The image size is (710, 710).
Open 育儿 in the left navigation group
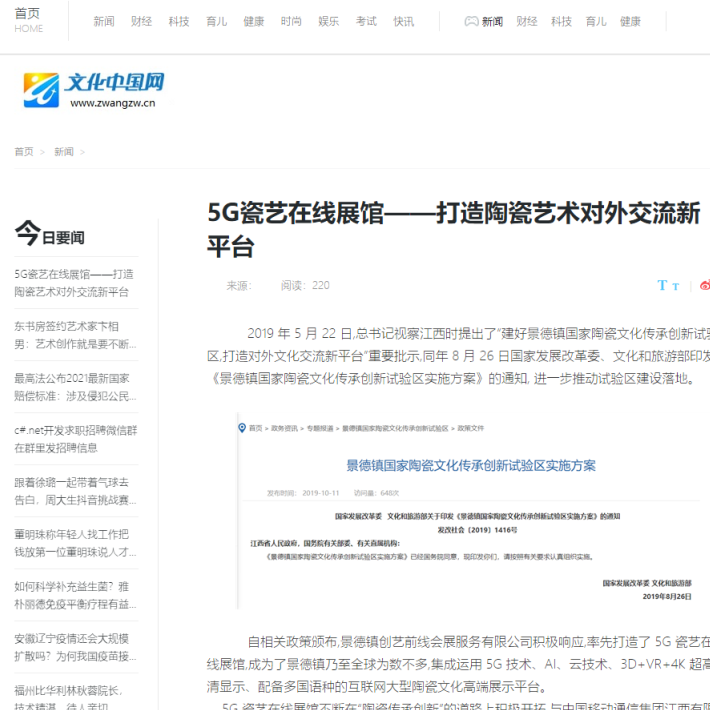216,21
